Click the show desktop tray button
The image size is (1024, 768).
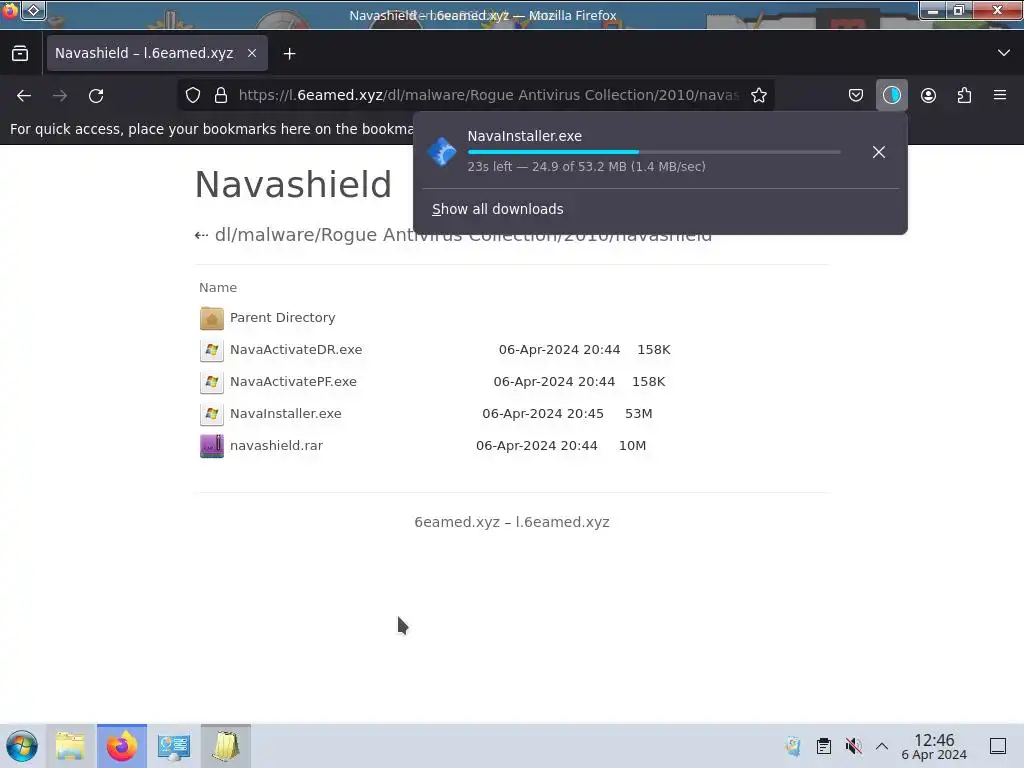point(997,746)
